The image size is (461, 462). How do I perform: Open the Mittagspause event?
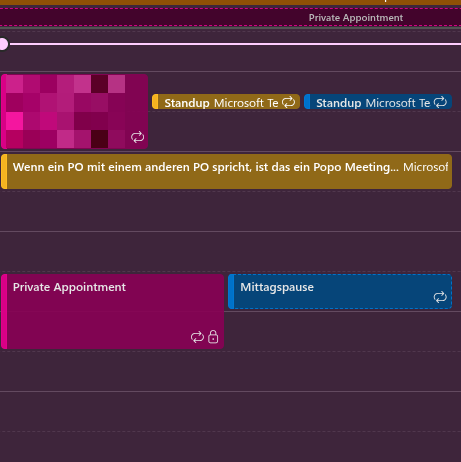340,291
